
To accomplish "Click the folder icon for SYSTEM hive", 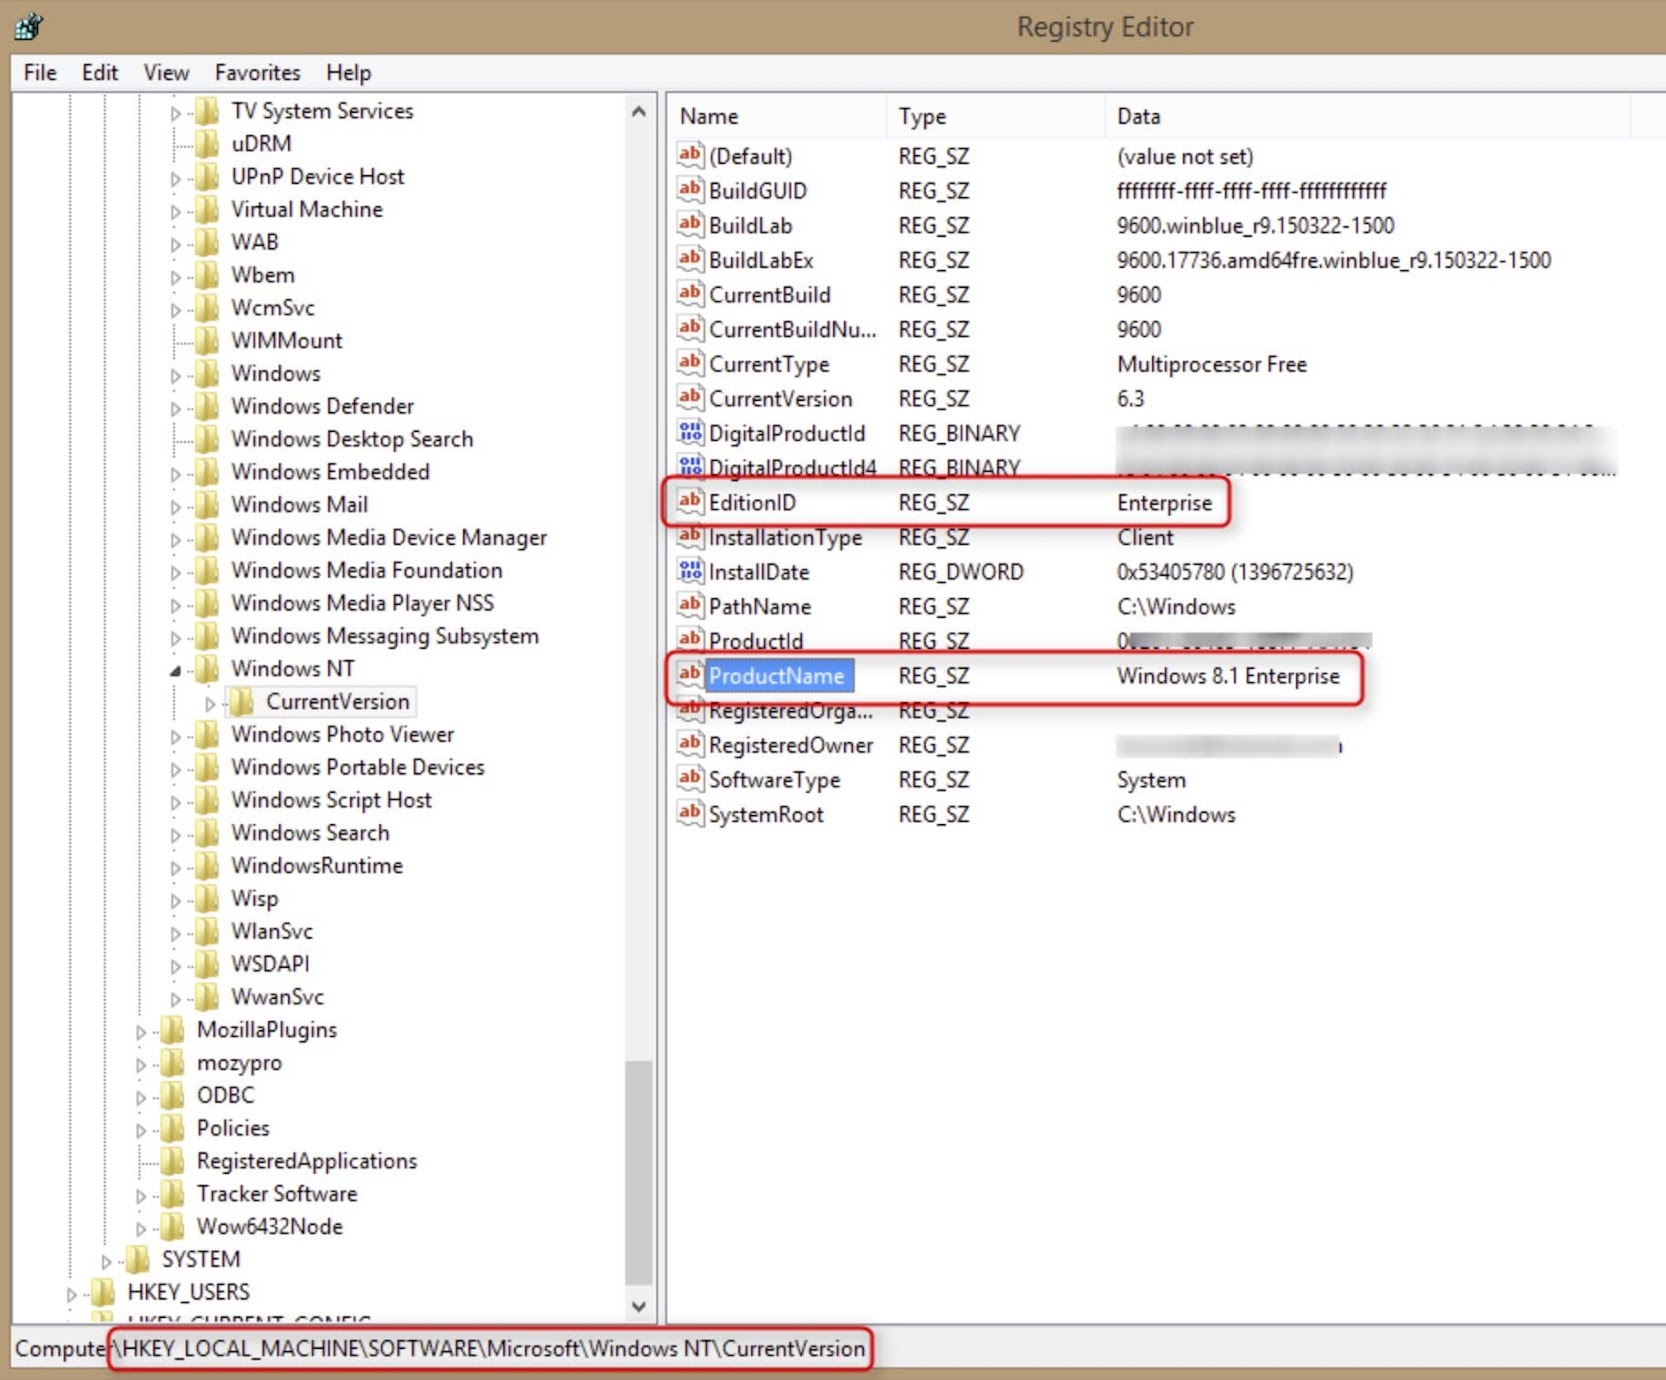I will point(138,1259).
